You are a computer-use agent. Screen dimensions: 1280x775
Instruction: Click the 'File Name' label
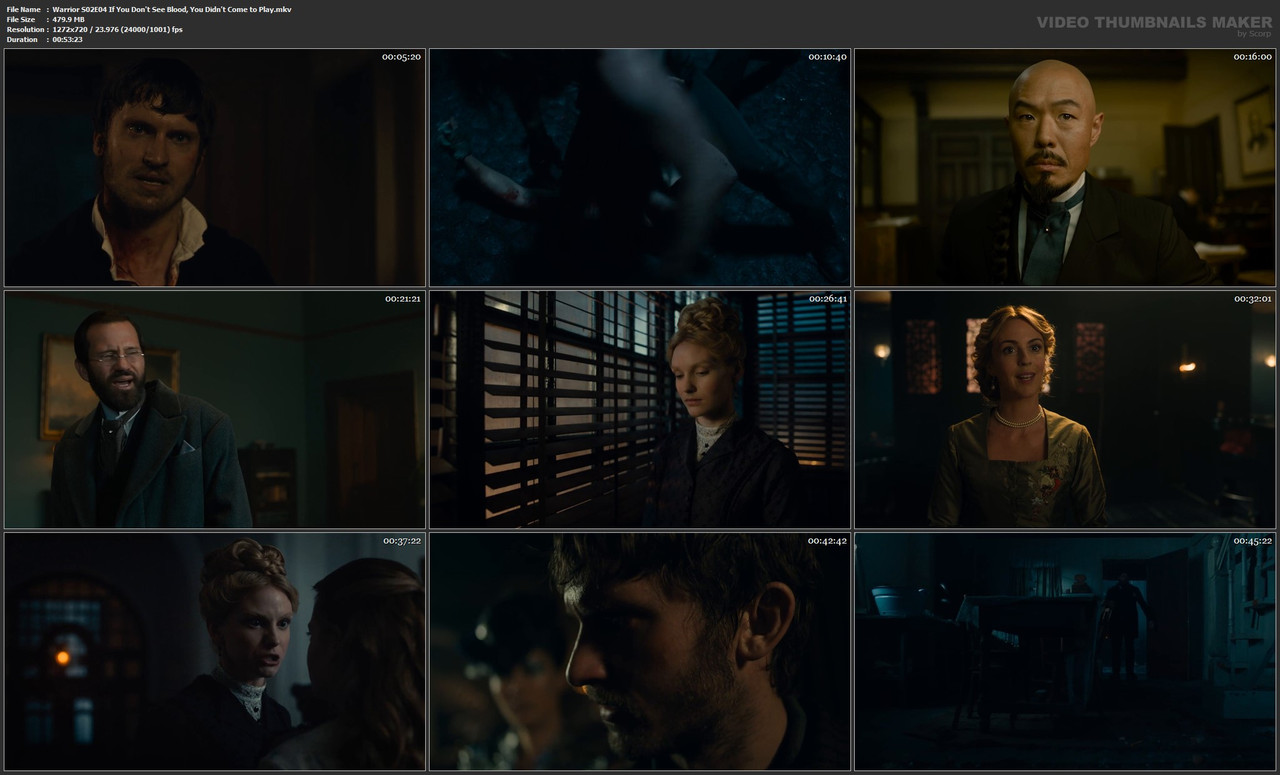click(x=23, y=9)
